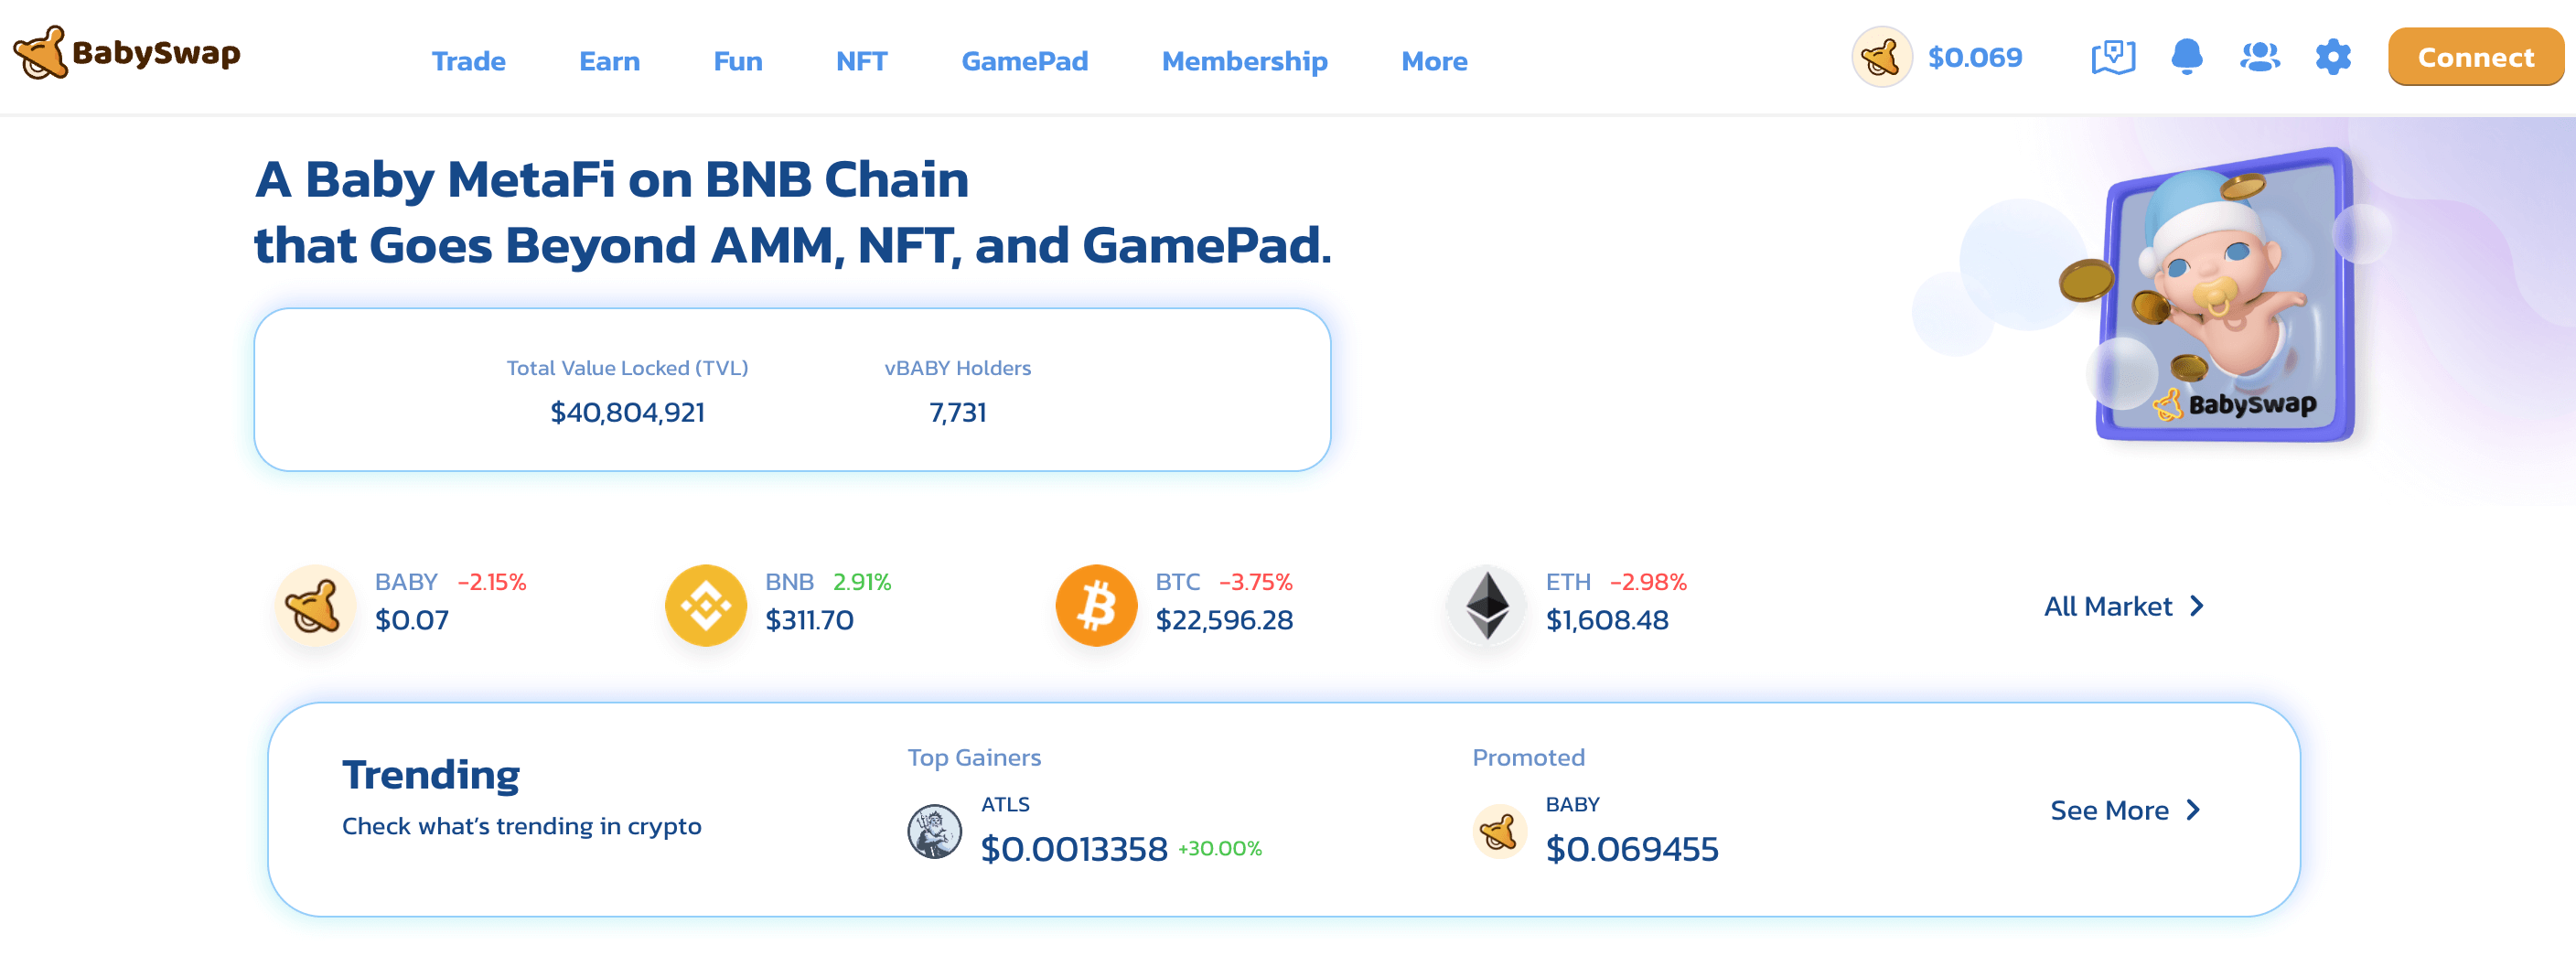2576x977 pixels.
Task: Click the Bitcoin coin icon
Action: click(1096, 606)
